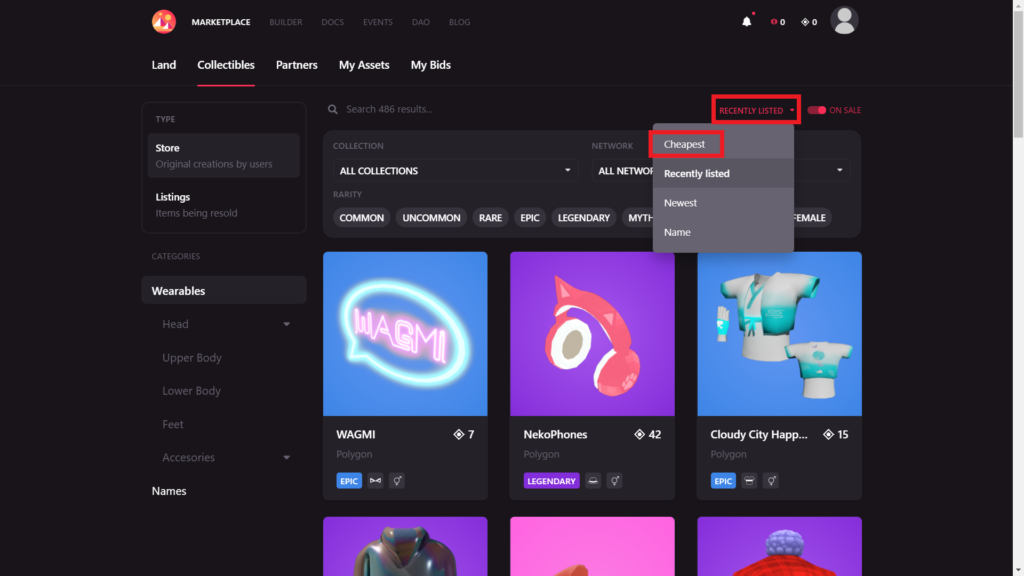Click Cloudy City upper body category icon

[749, 481]
